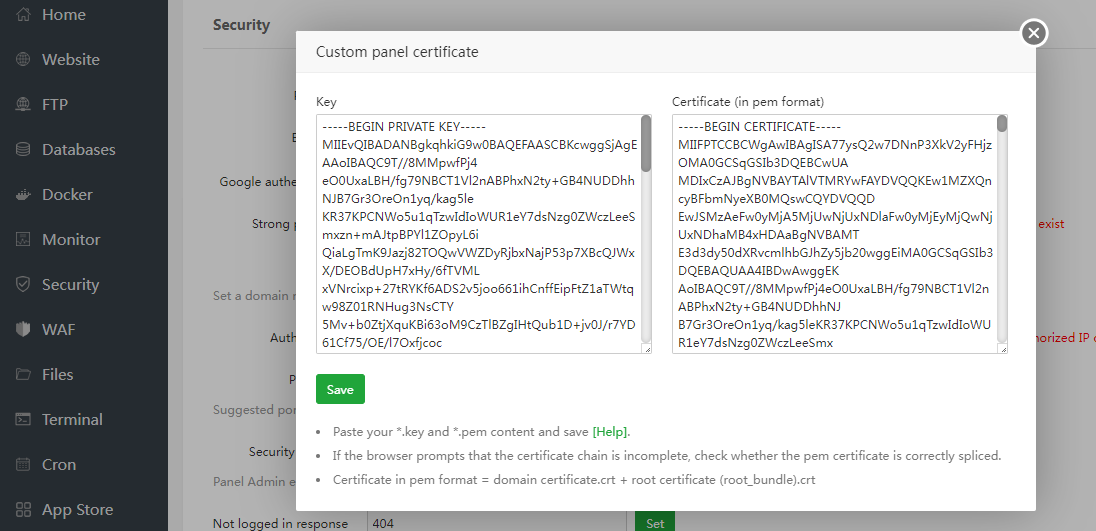Save the custom panel certificate

340,389
